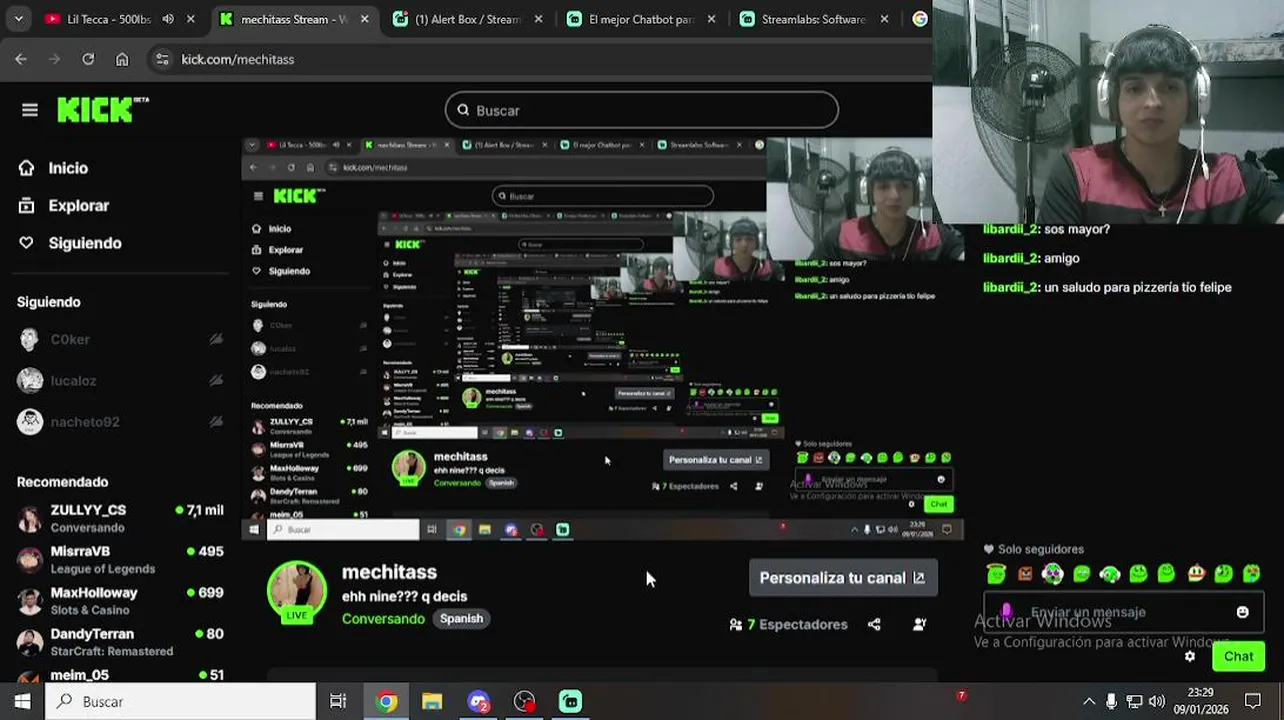The height and width of the screenshot is (720, 1284).
Task: Open the Chrome tab search dropdown
Action: coord(19,19)
